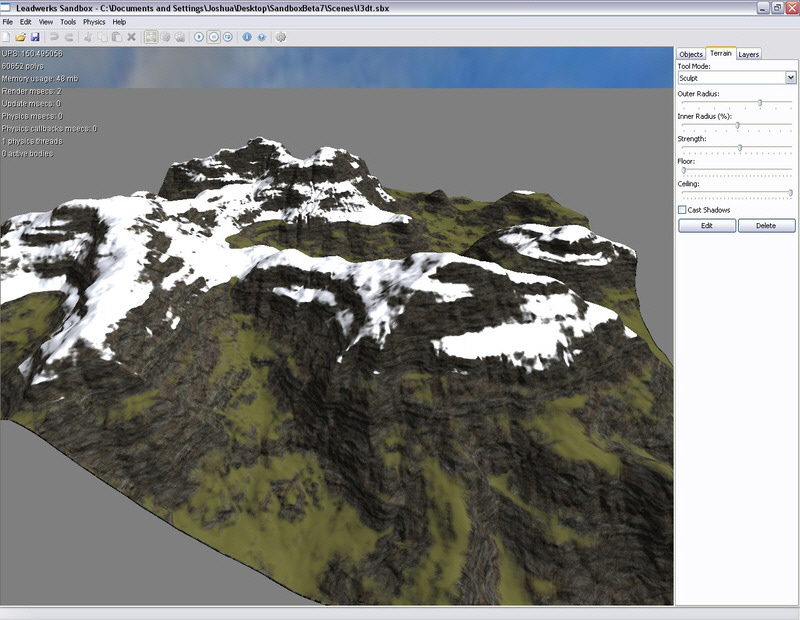Click the Paste clipboard icon

tap(116, 37)
